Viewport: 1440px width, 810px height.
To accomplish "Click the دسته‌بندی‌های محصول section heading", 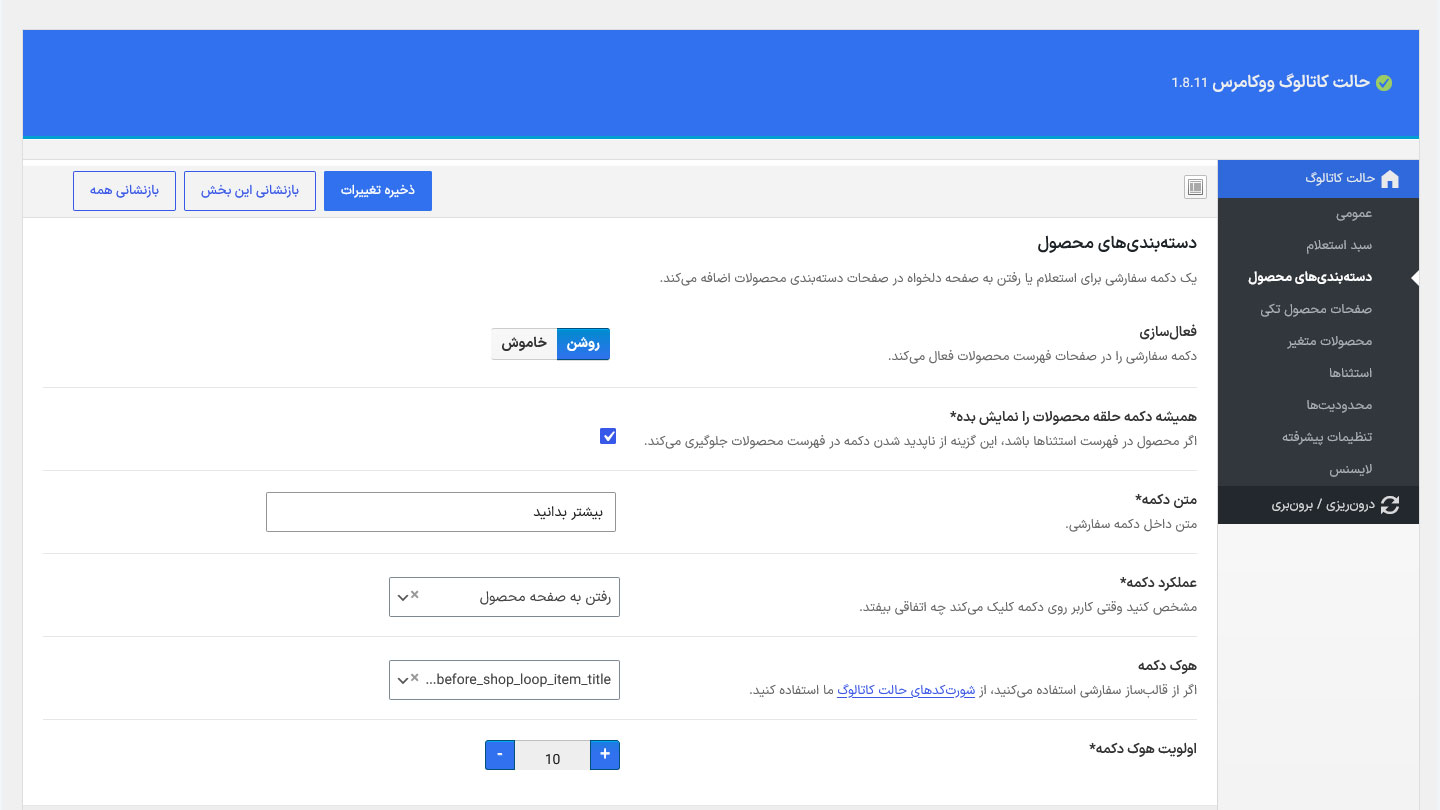I will (1117, 243).
